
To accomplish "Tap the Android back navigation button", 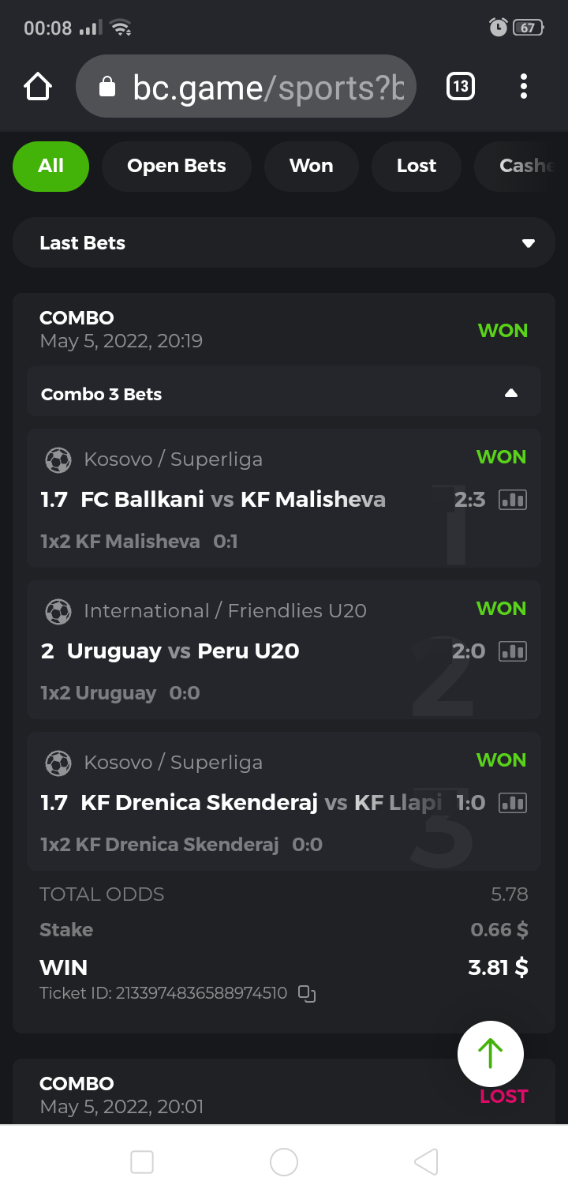I will 426,1161.
